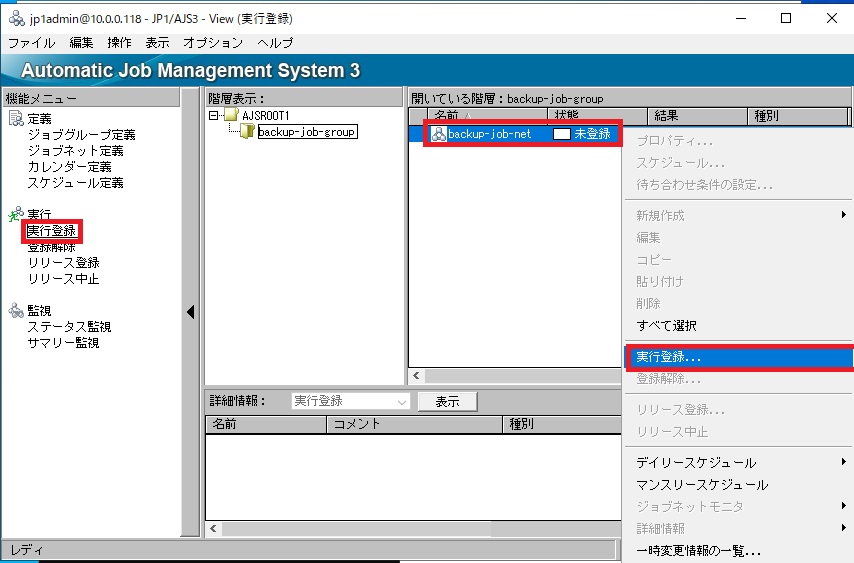
Task: Collapse function menu with black arrow
Action: coord(191,312)
